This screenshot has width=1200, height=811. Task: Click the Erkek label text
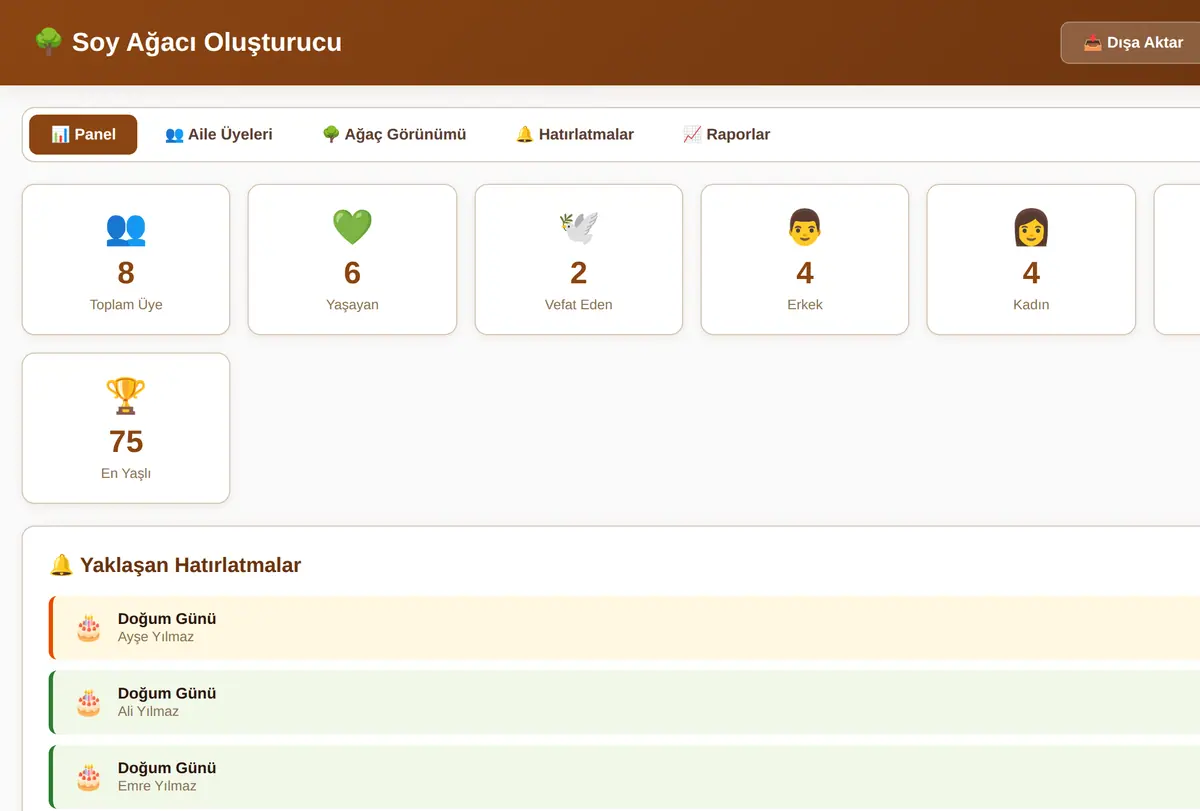(805, 305)
